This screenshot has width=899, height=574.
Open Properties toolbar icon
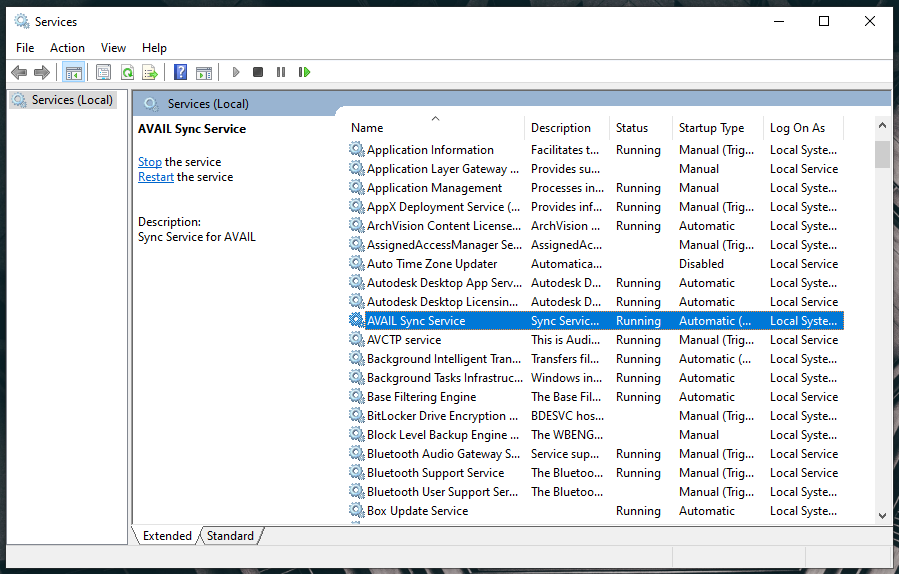pyautogui.click(x=104, y=72)
